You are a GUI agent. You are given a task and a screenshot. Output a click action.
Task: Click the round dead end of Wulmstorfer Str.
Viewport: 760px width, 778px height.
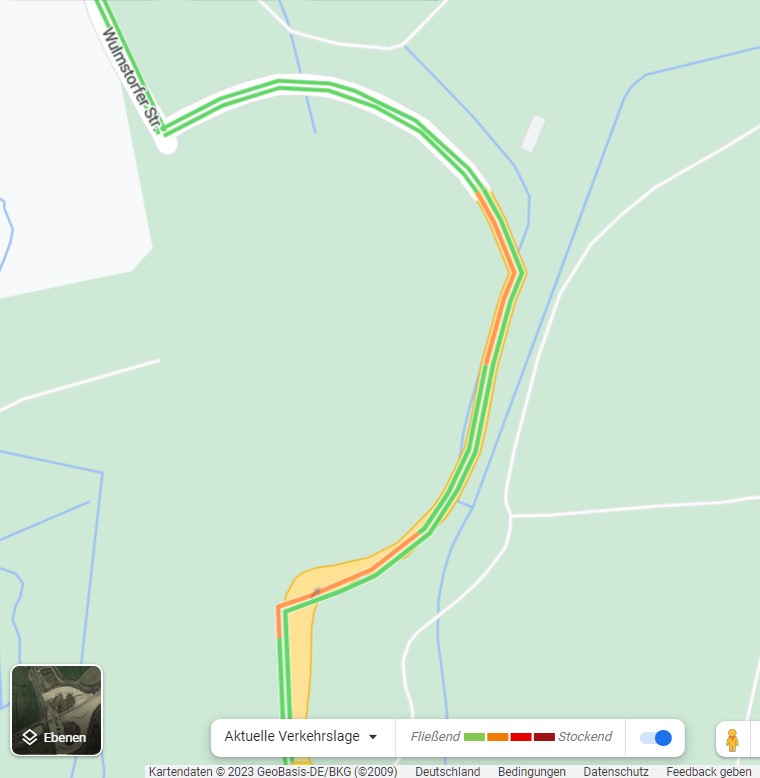click(168, 145)
